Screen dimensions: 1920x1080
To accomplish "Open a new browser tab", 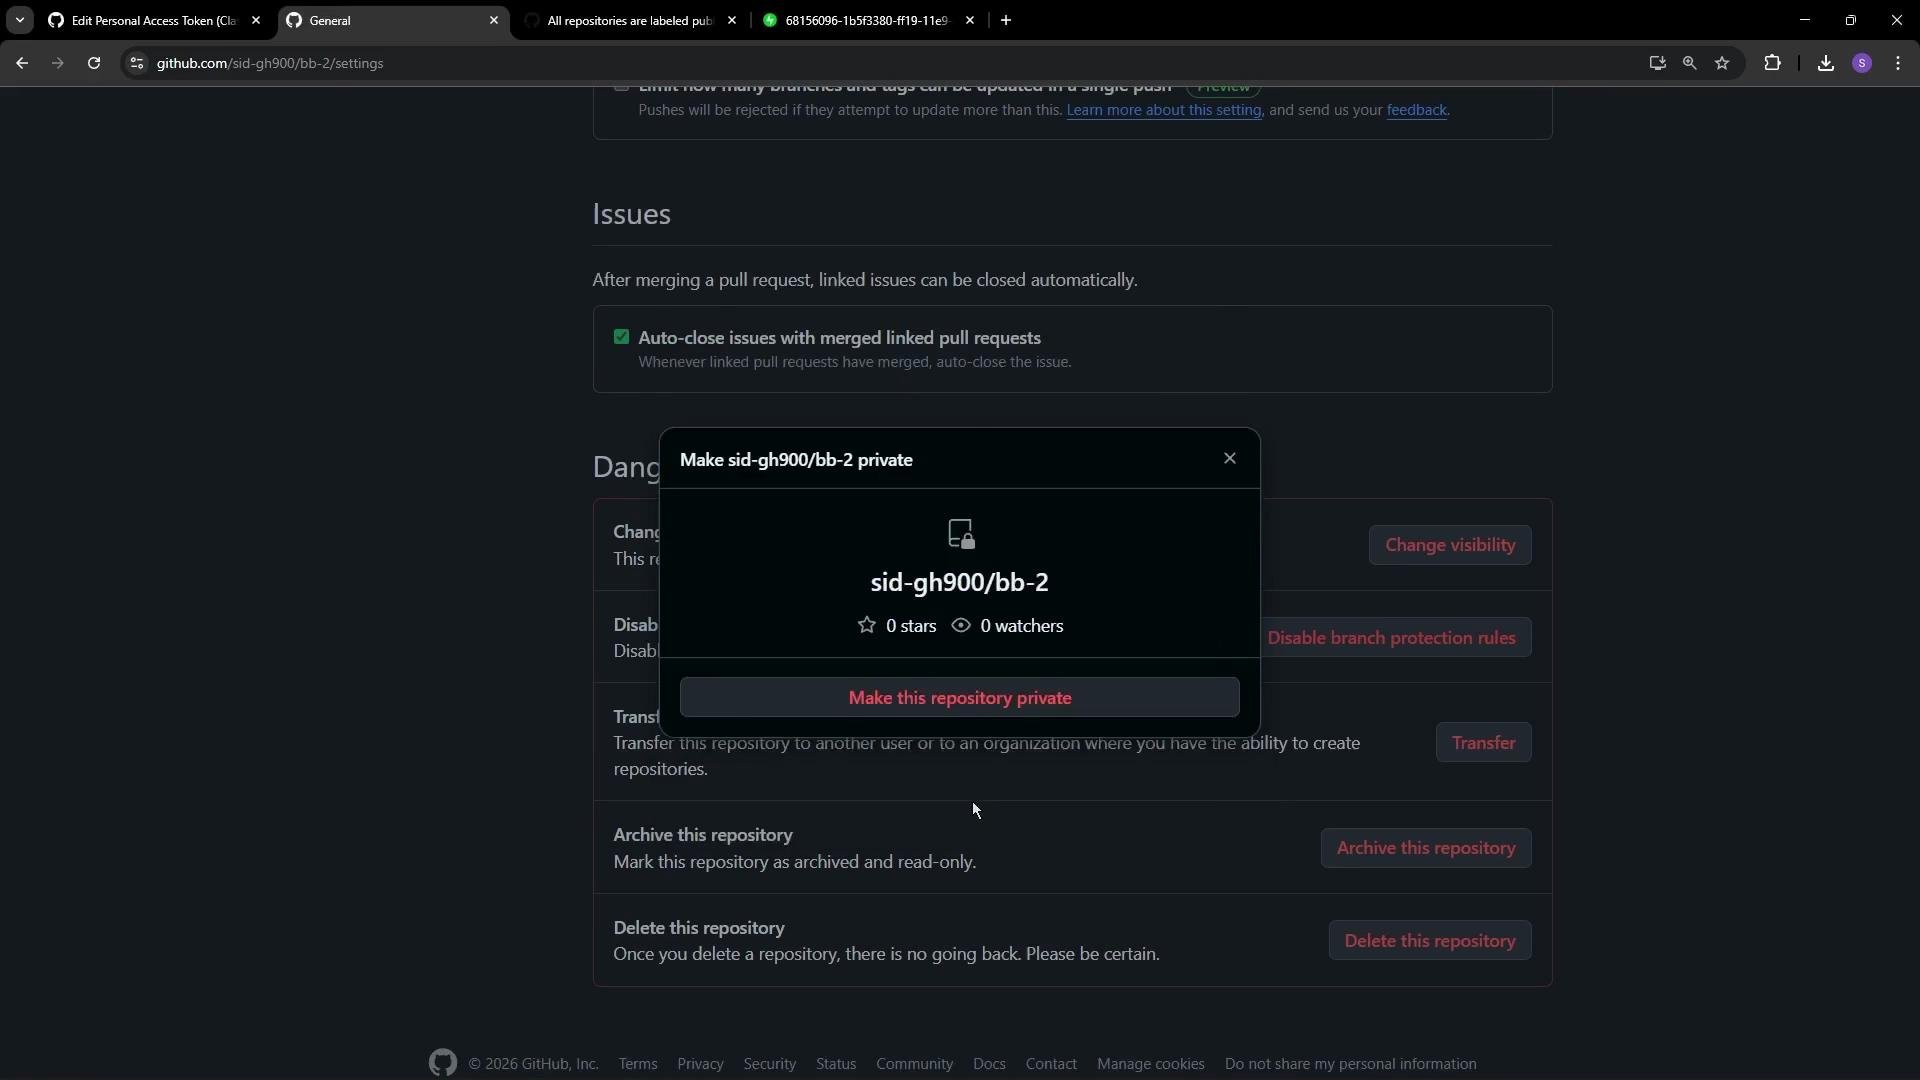I will click(1006, 20).
